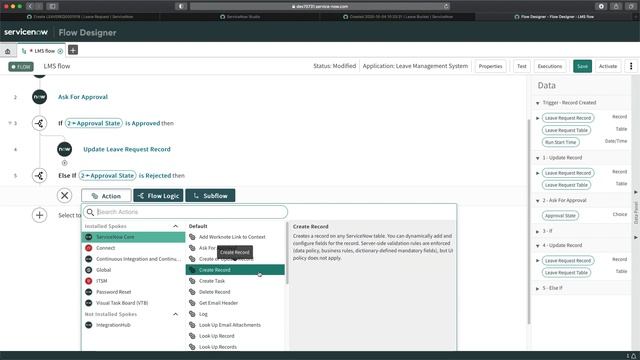Select the ITSM spoke
Image resolution: width=640 pixels, height=360 pixels.
point(133,281)
